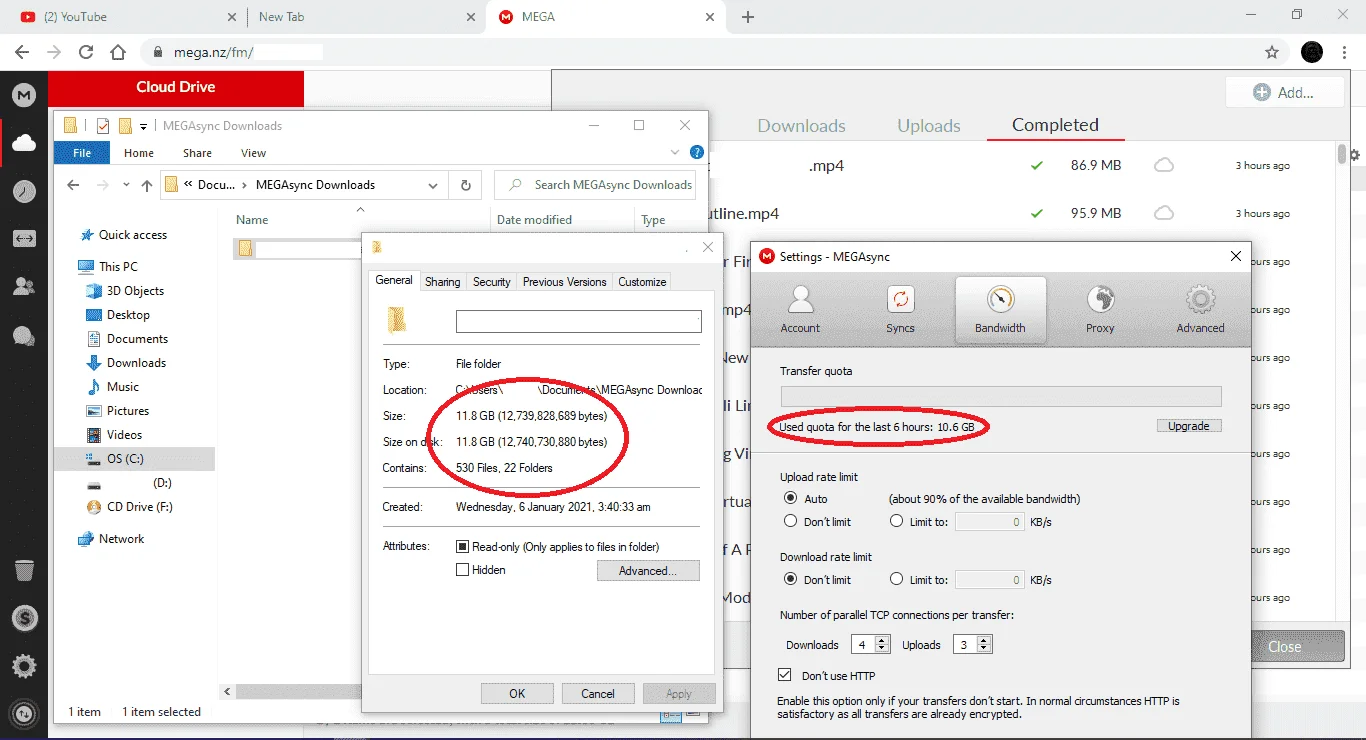Switch to the Sharing tab in Properties
Viewport: 1366px width, 740px height.
click(442, 282)
